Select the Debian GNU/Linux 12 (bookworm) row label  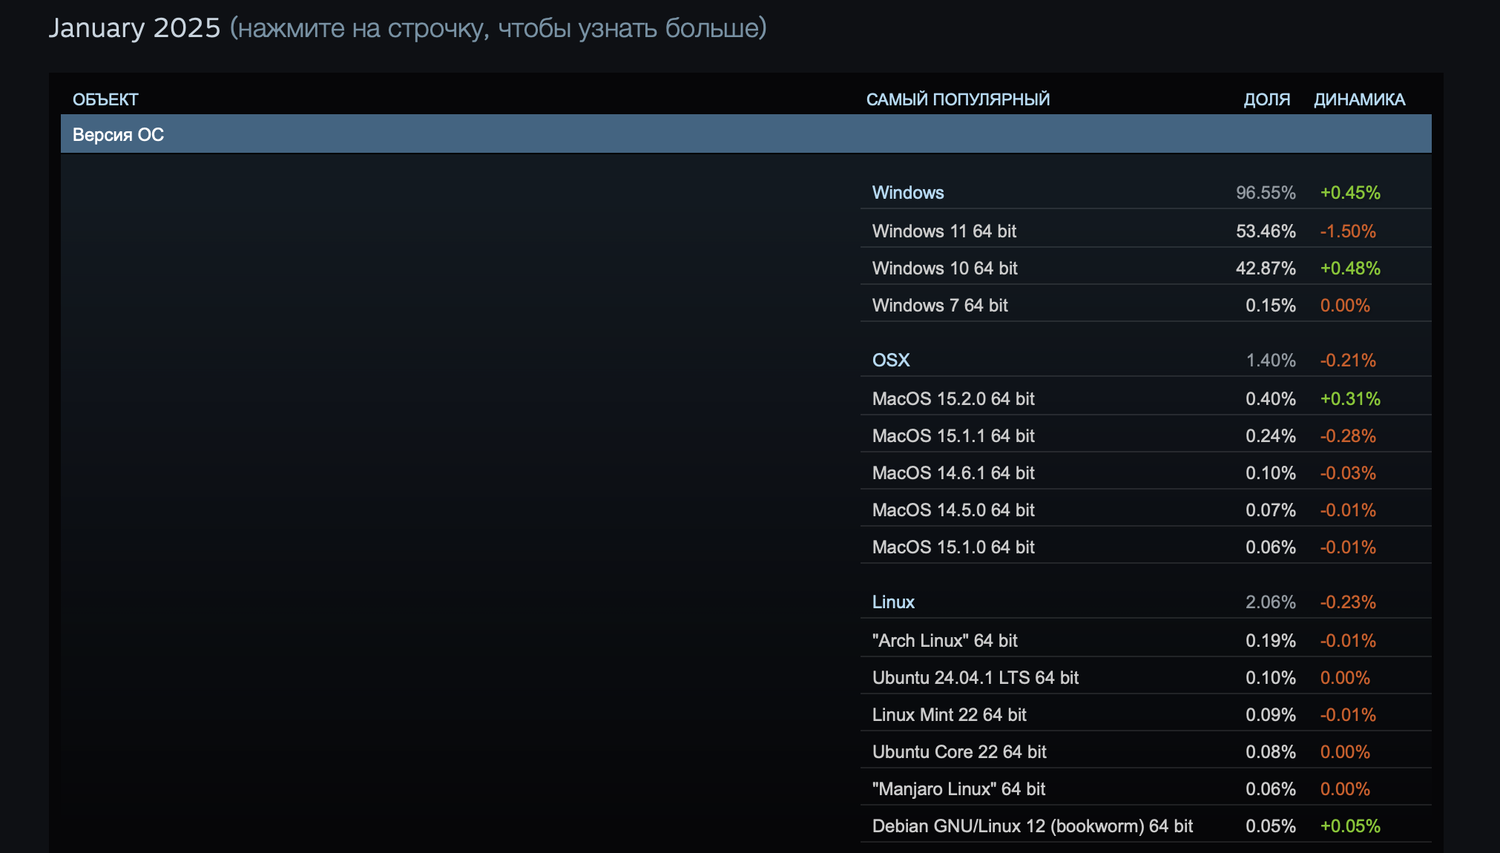tap(1032, 826)
